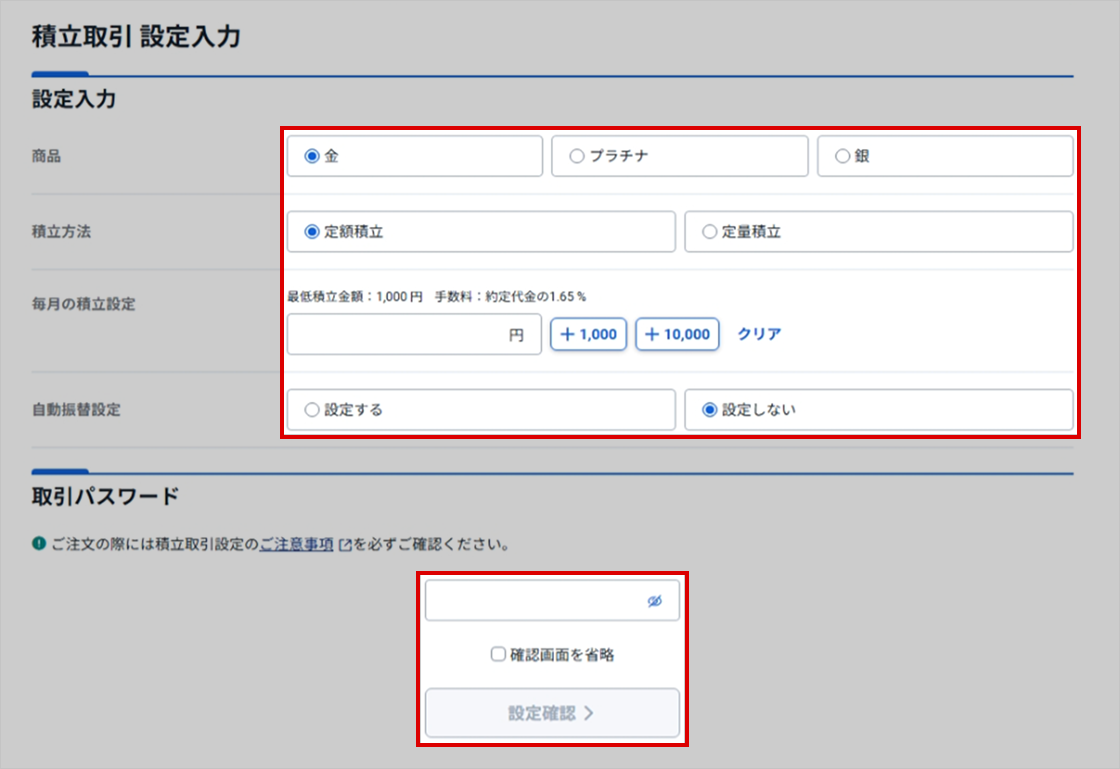Click the クリア link to reset amount
The image size is (1120, 769).
click(x=759, y=335)
